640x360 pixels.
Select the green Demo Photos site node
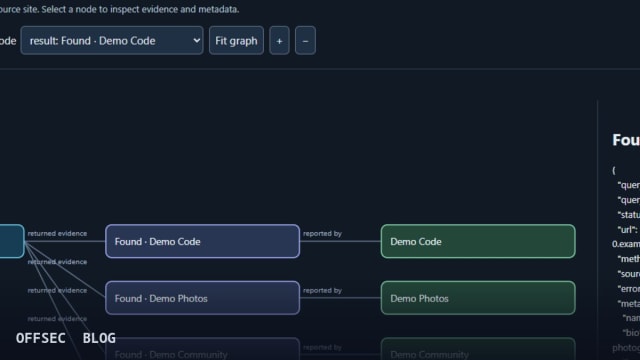478,298
